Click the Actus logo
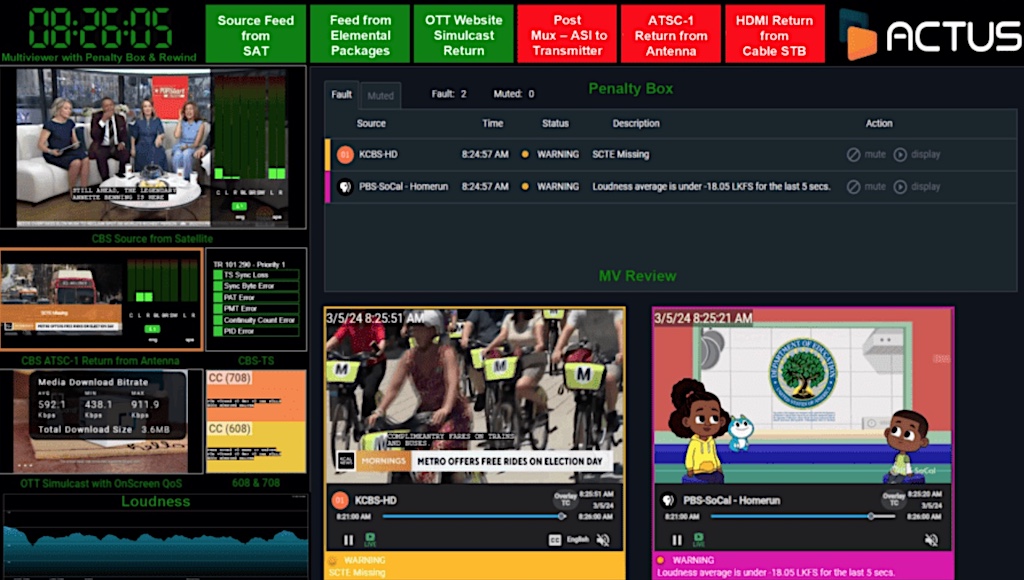Screen dimensions: 1024x580 (930, 35)
